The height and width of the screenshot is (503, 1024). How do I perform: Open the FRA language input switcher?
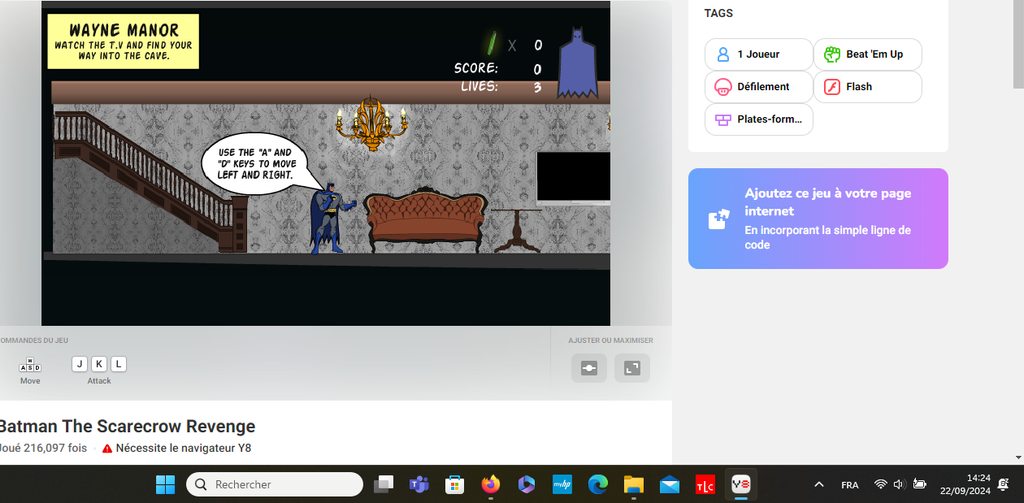pyautogui.click(x=850, y=484)
